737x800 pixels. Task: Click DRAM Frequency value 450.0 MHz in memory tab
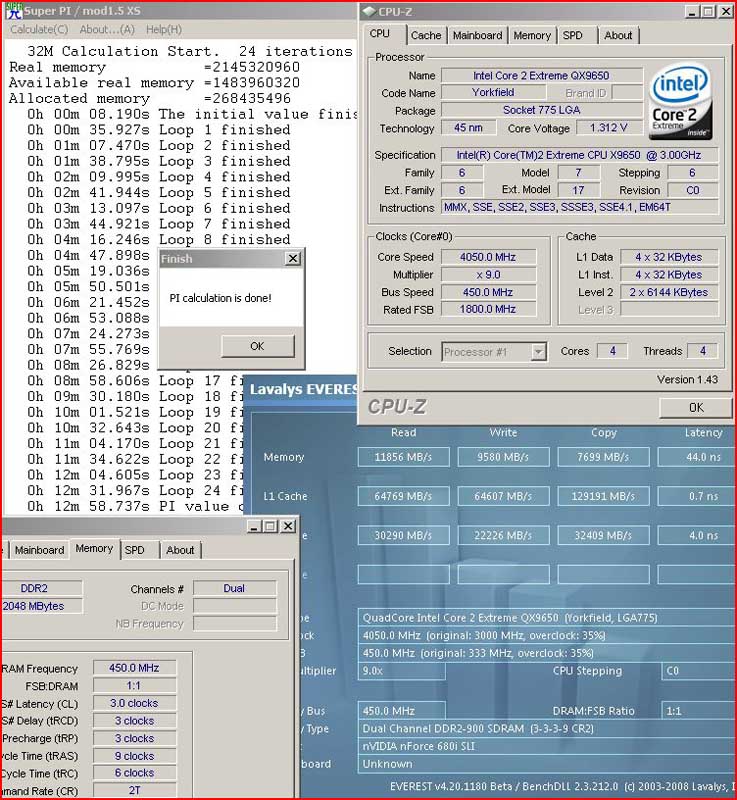click(134, 668)
